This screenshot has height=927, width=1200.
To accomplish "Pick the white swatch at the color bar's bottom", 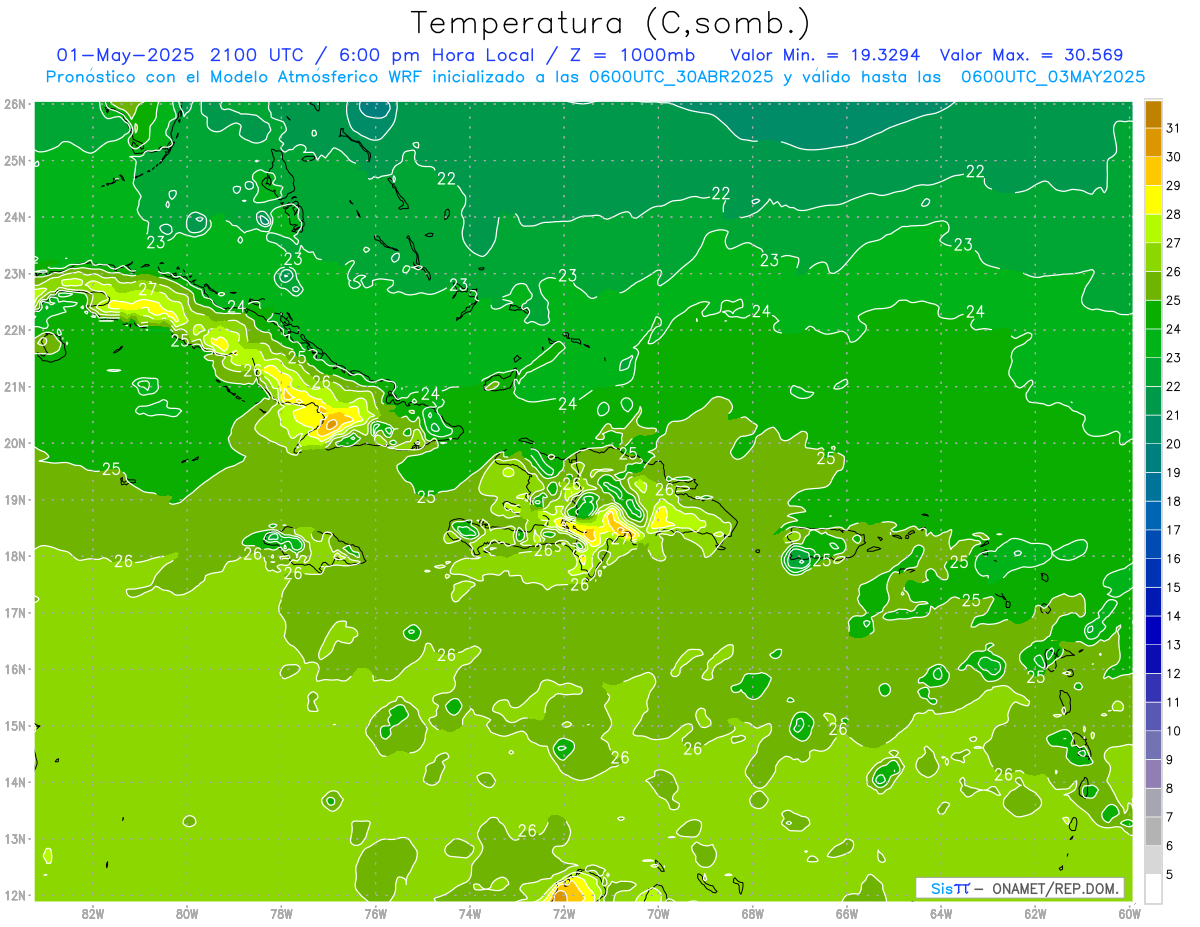I will tap(1153, 889).
